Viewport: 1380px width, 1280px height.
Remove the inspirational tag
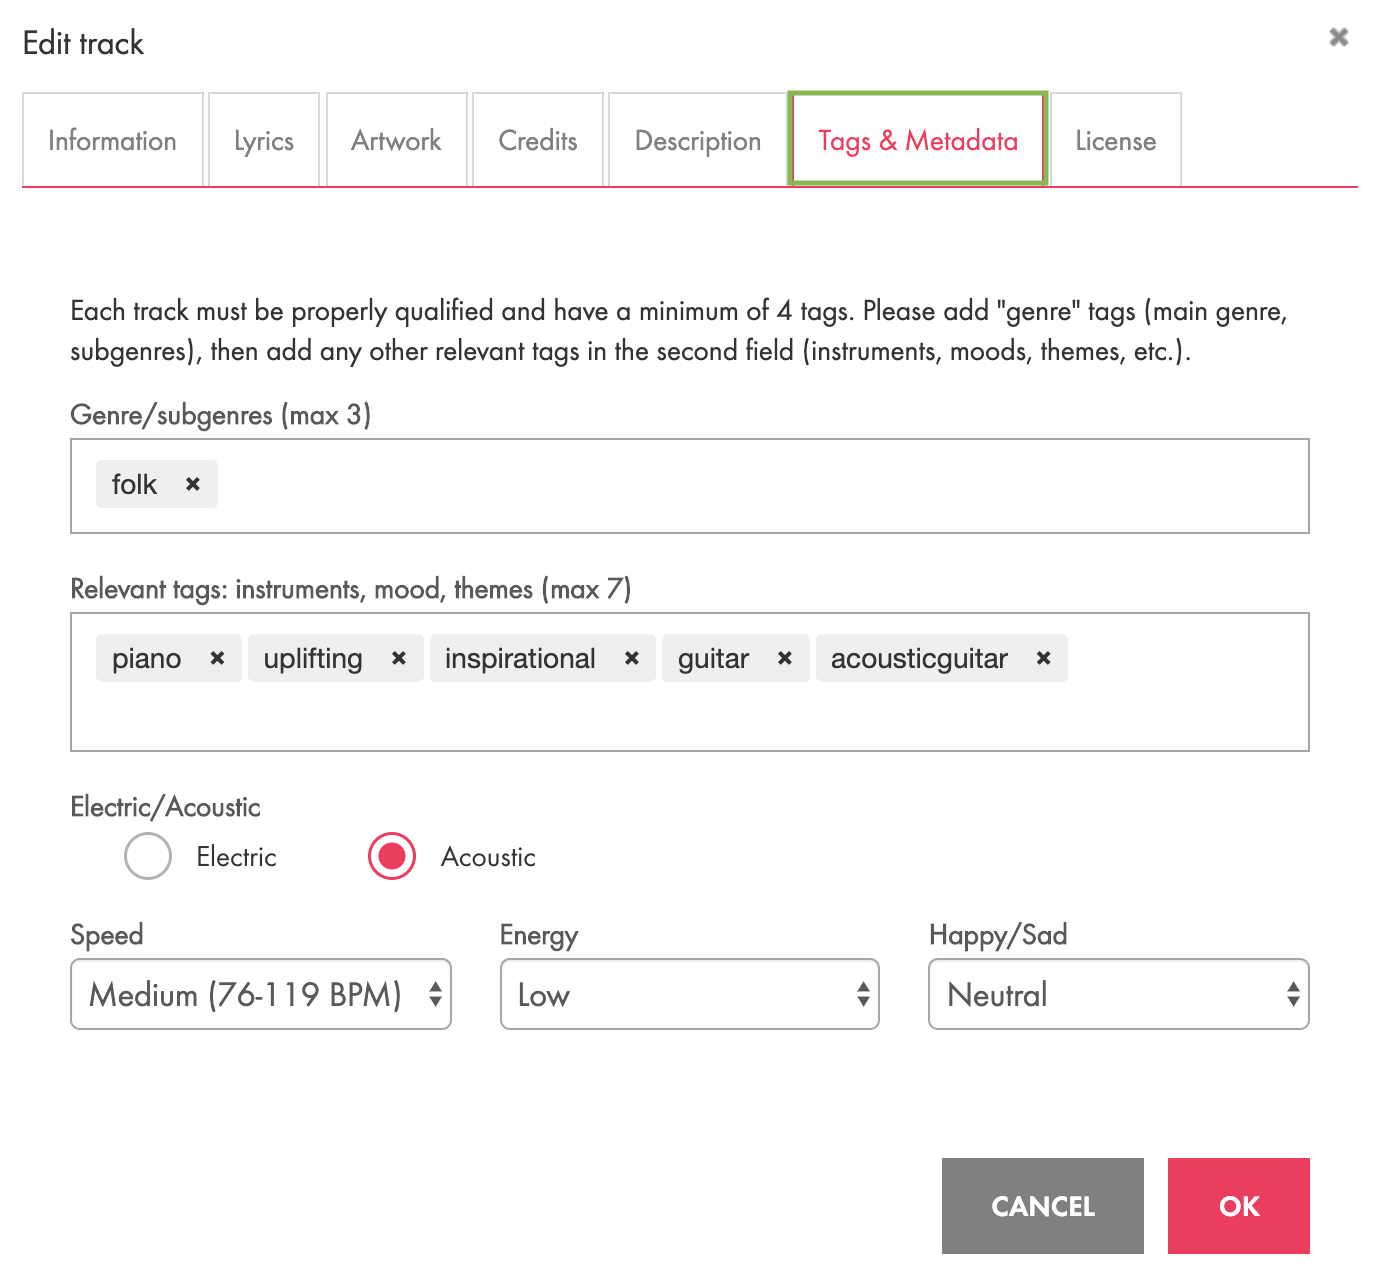(x=632, y=658)
